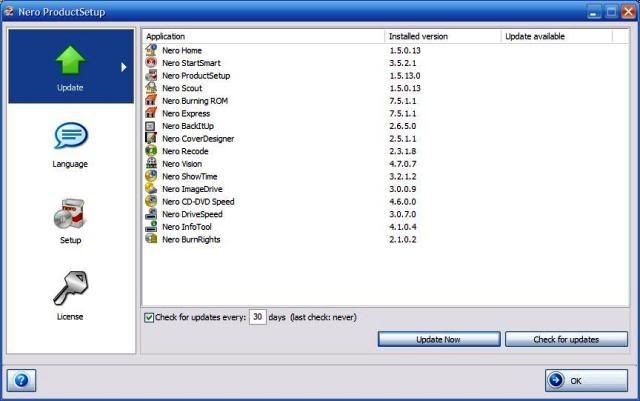The width and height of the screenshot is (640, 401).
Task: Click version 4.7.0.7 of Nero Vision
Action: (x=402, y=164)
